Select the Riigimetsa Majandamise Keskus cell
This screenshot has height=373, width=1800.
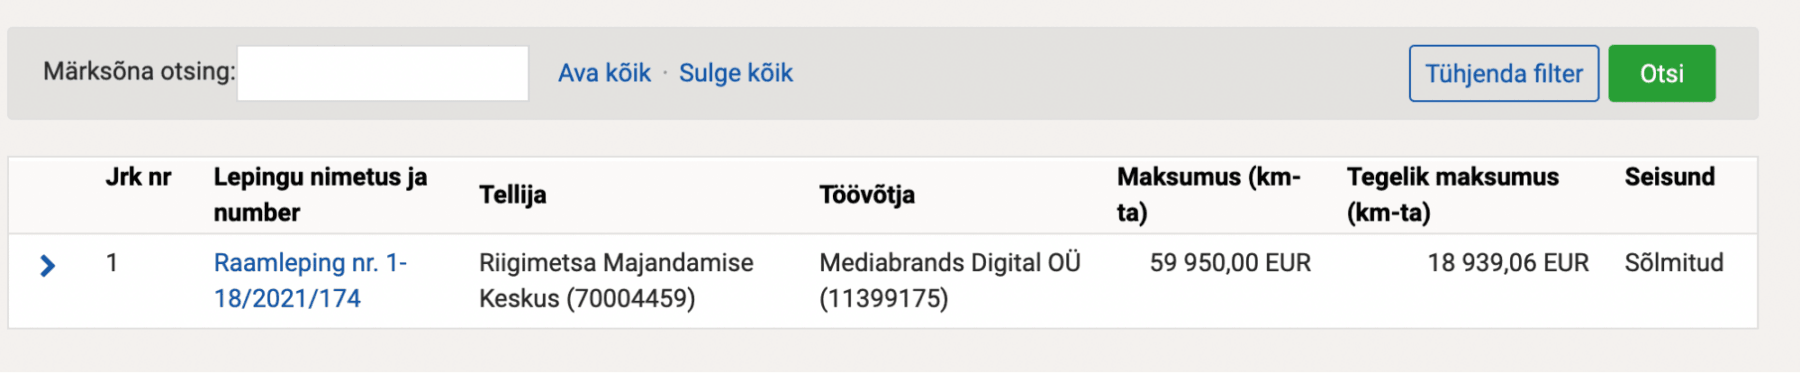tap(617, 281)
